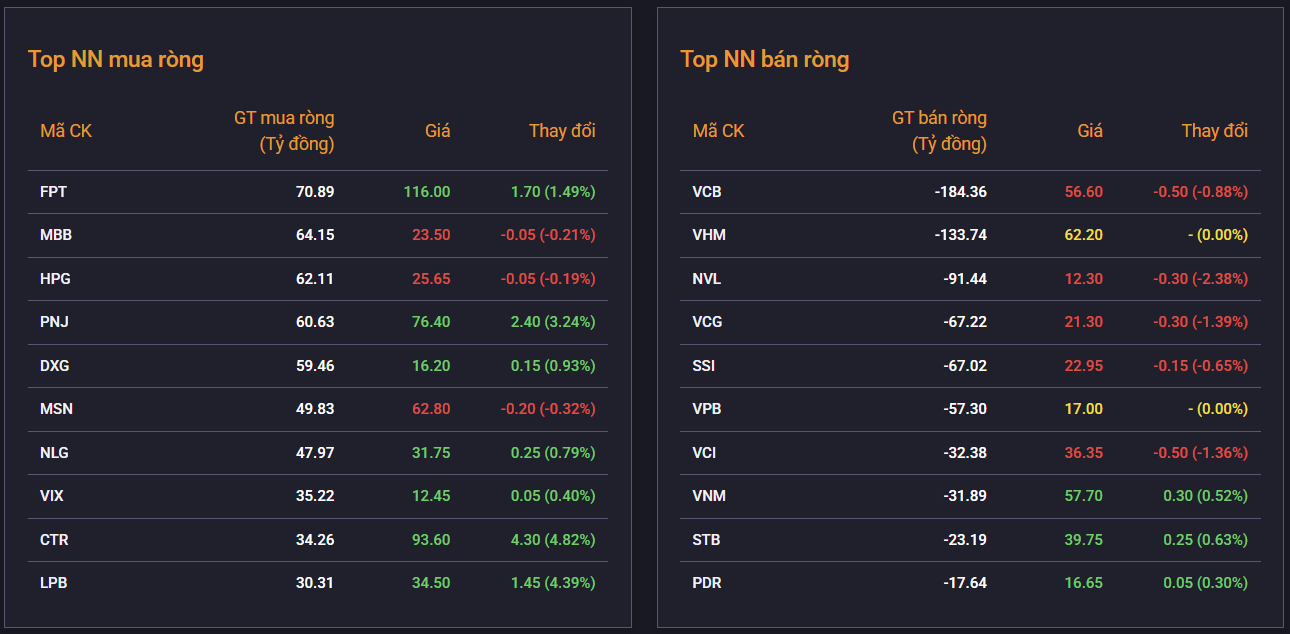Click VNM net sell value -31.89
The image size is (1290, 634).
pos(965,496)
